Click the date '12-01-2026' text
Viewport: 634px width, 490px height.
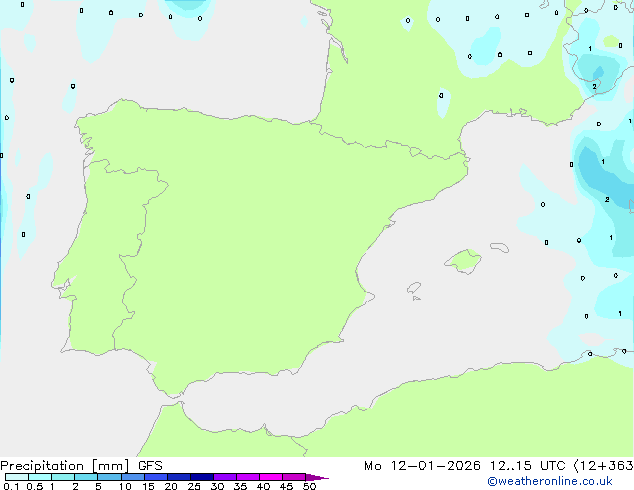click(435, 466)
